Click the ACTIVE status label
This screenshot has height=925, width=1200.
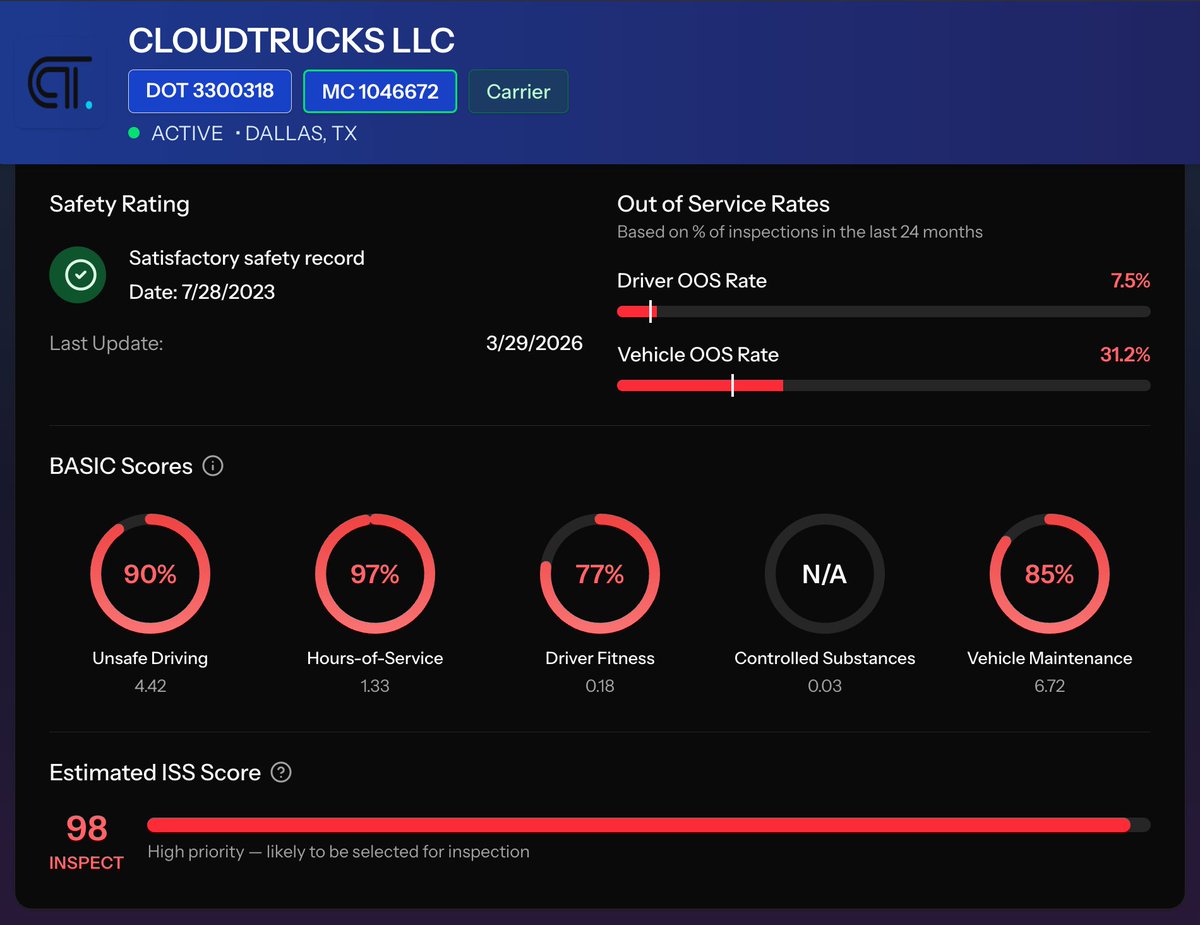tap(187, 133)
